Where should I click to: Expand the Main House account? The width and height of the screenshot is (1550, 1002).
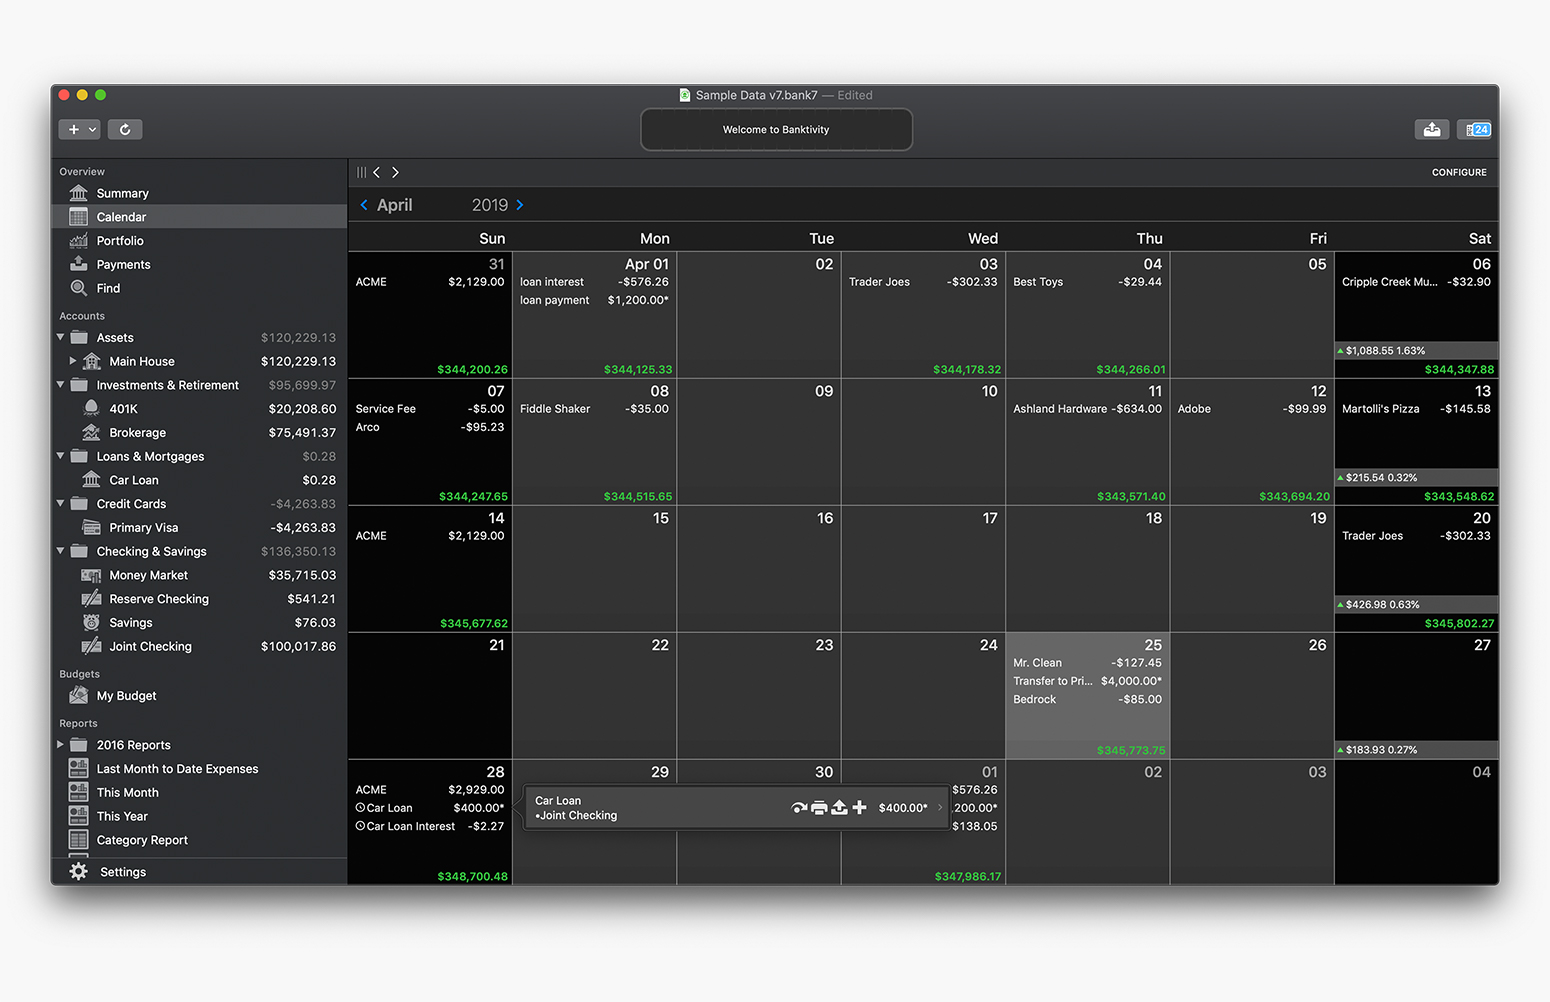tap(73, 361)
